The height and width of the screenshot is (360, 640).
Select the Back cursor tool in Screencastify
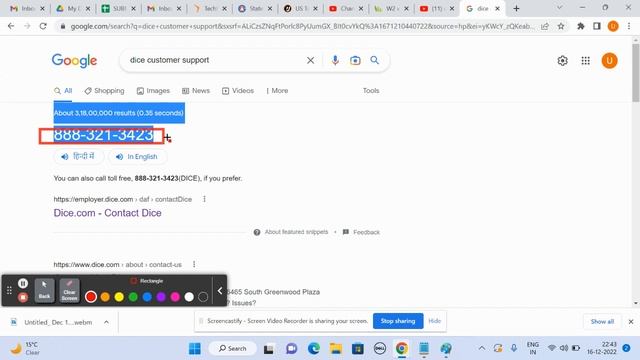tap(44, 290)
